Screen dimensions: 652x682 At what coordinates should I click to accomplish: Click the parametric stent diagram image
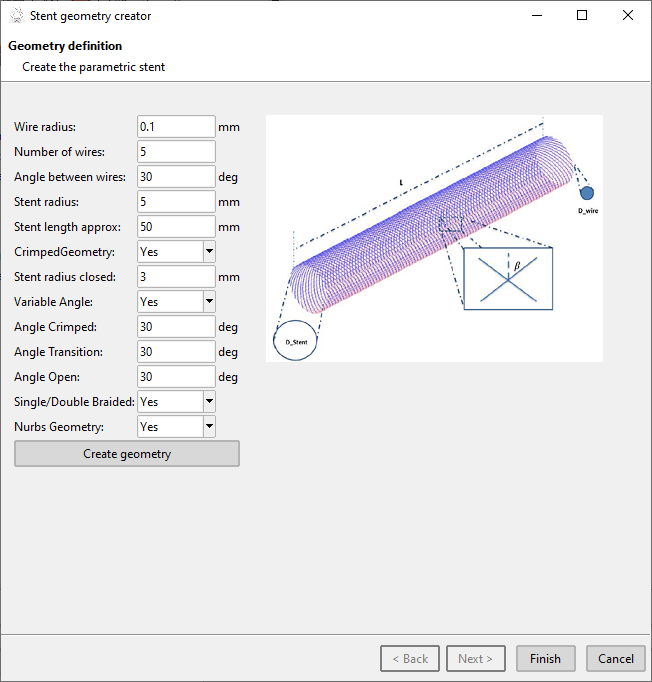[x=434, y=238]
